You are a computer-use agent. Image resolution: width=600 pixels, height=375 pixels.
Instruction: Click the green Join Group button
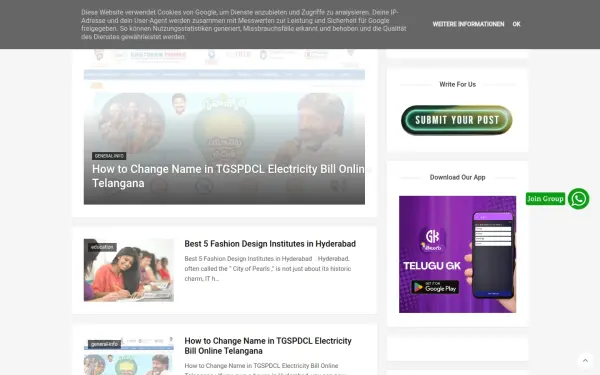click(x=545, y=199)
